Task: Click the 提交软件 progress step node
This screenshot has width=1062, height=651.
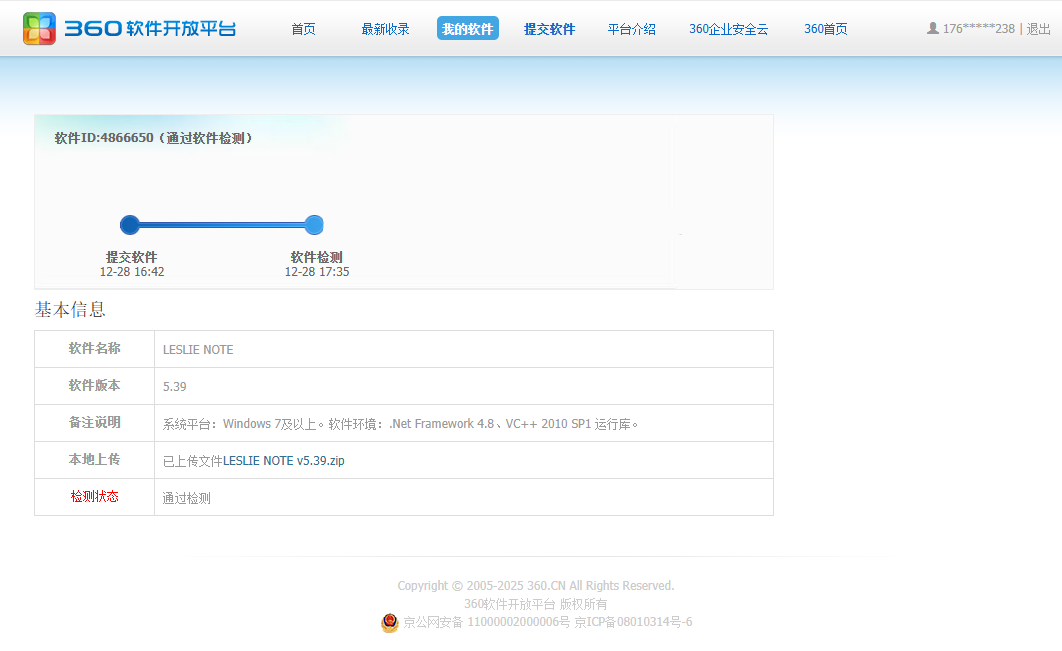Action: click(x=130, y=225)
